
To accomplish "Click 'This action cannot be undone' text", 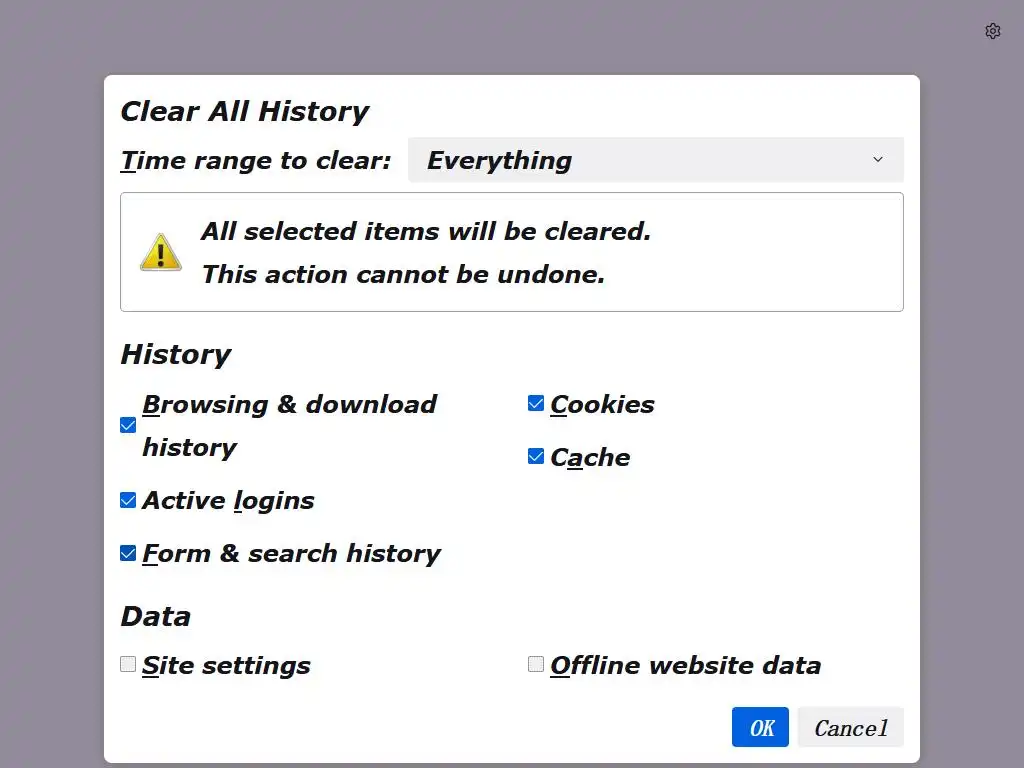I will [x=403, y=274].
